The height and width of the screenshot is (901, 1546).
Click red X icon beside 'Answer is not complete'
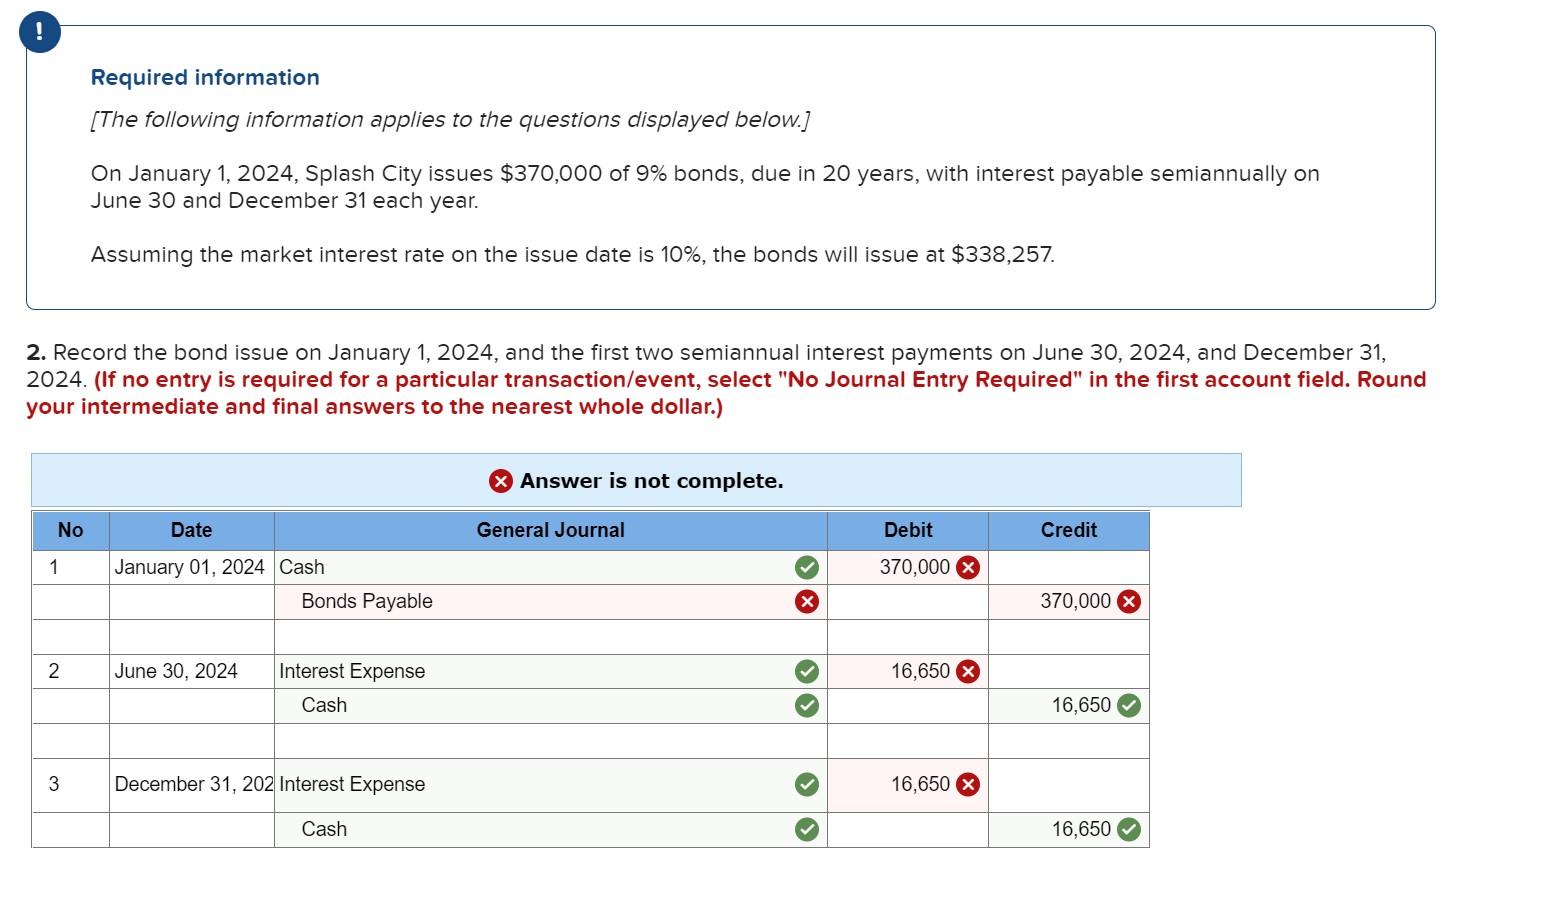point(501,481)
